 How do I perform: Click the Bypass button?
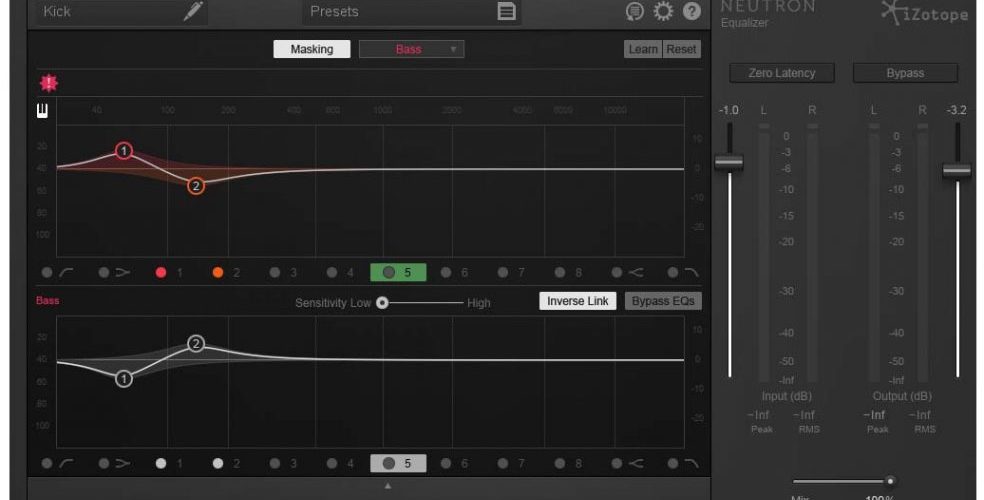coord(905,73)
